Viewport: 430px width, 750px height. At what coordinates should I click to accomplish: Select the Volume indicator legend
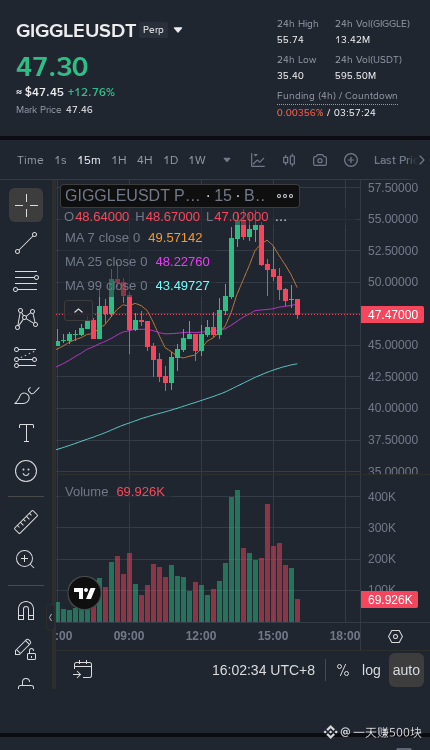click(115, 492)
